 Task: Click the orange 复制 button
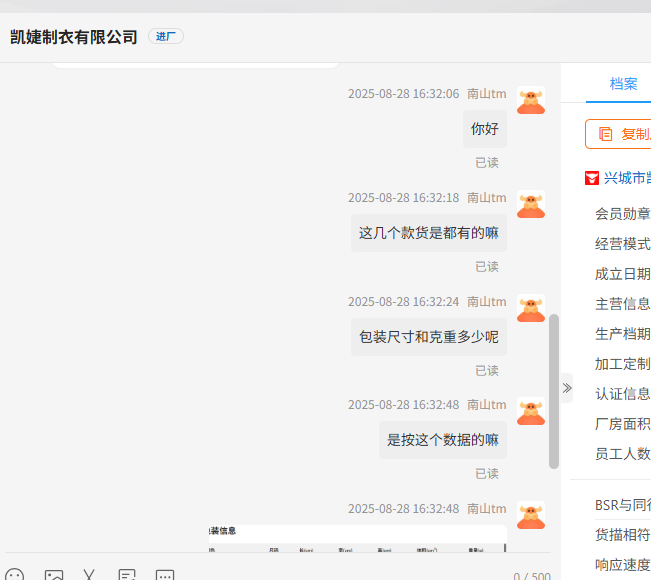622,134
